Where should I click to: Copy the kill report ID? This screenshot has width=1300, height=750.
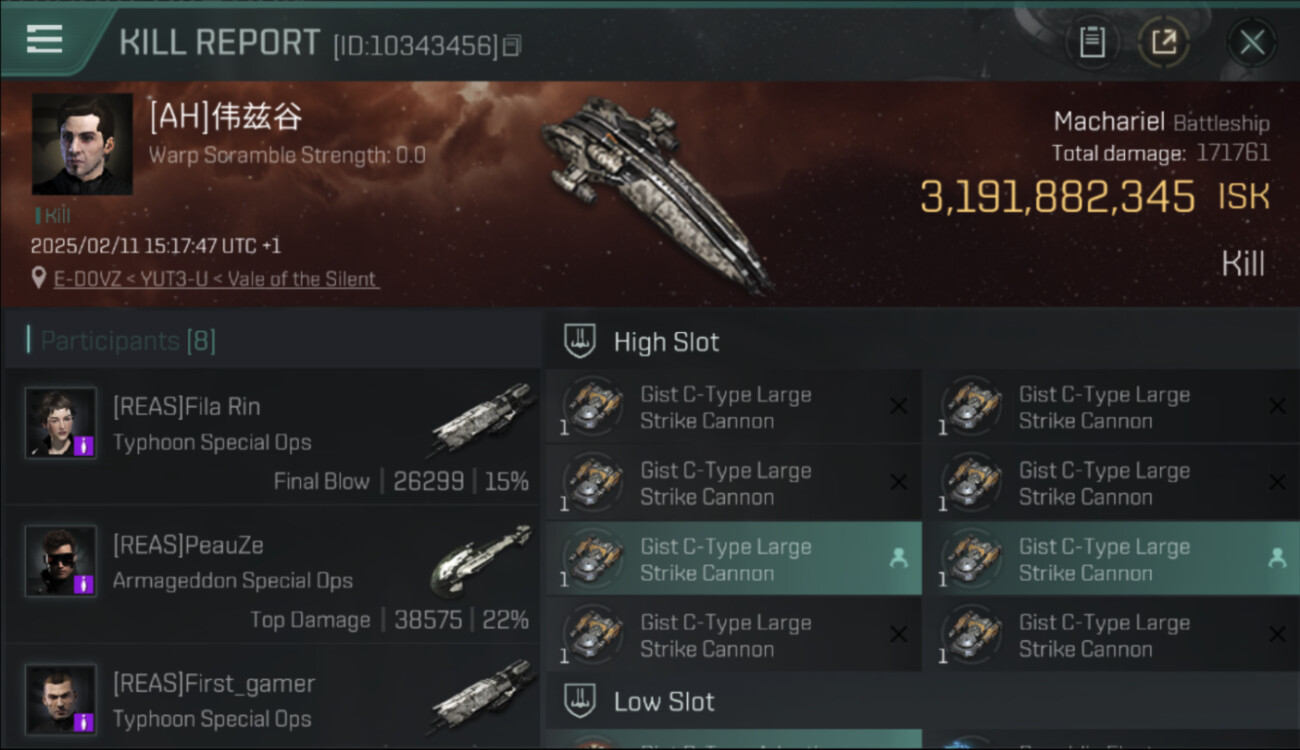pos(512,46)
